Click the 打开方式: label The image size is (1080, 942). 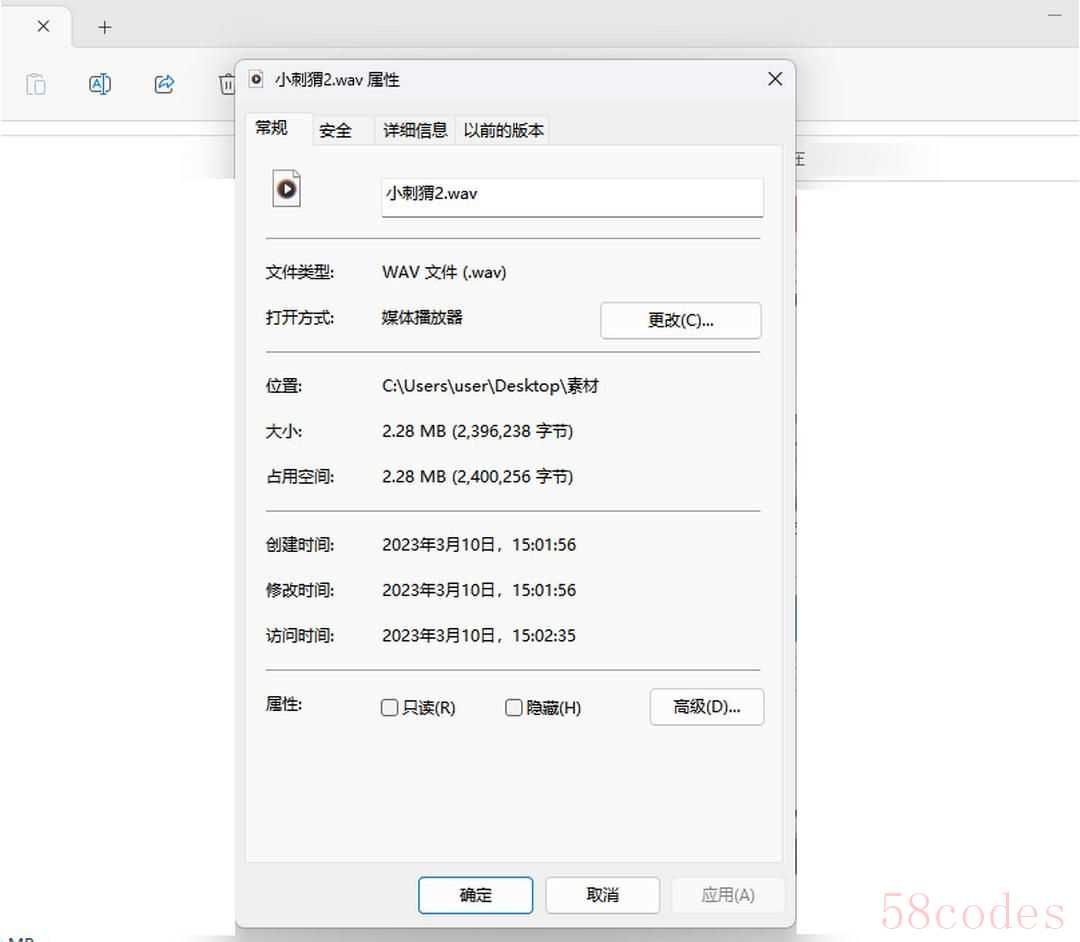click(300, 317)
